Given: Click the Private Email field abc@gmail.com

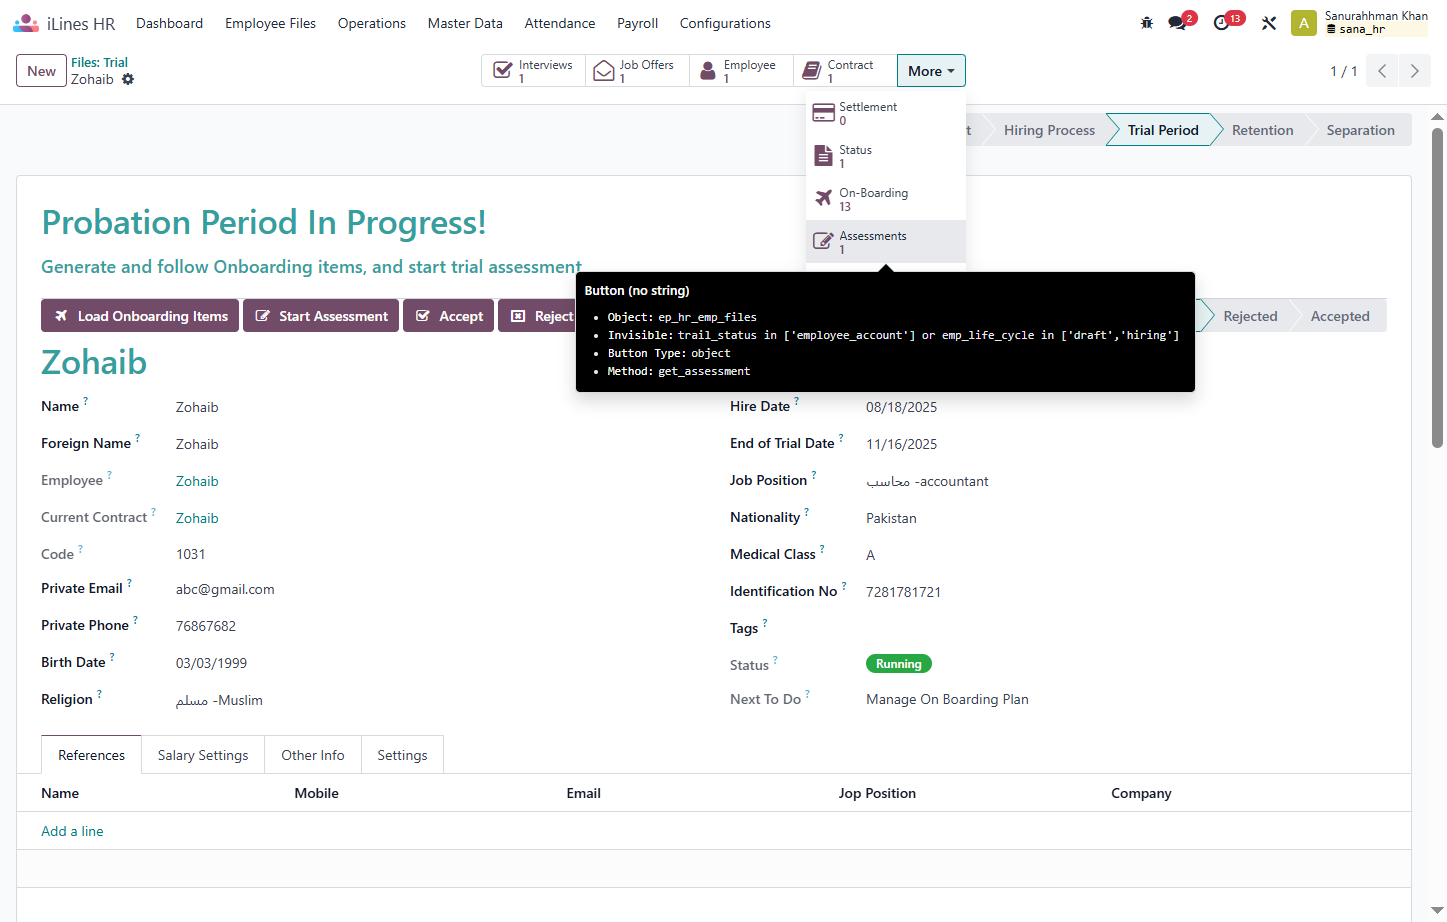Looking at the screenshot, I should click(x=225, y=589).
